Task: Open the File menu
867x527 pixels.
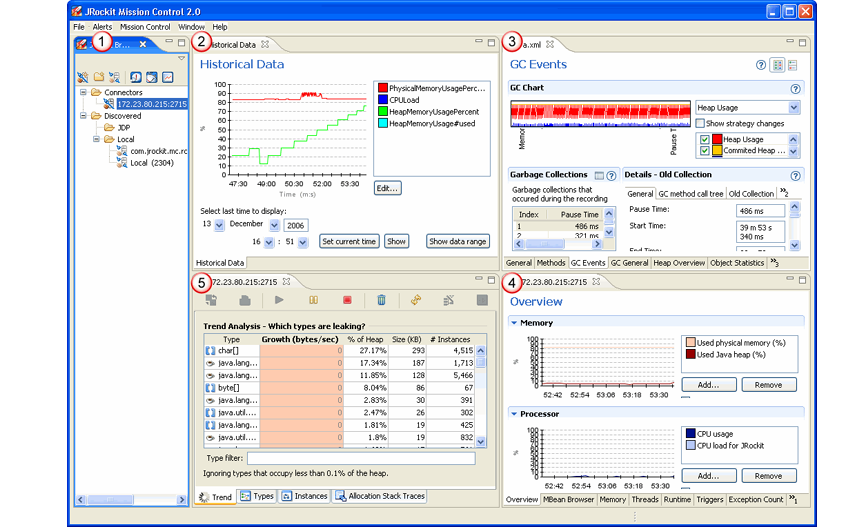Action: point(79,27)
